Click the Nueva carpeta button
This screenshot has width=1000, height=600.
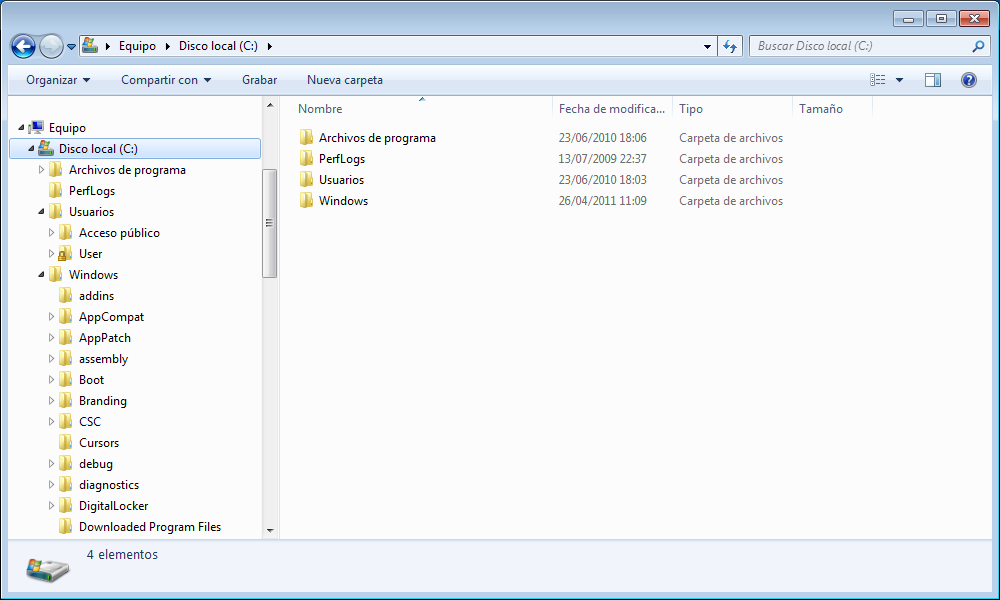[344, 80]
